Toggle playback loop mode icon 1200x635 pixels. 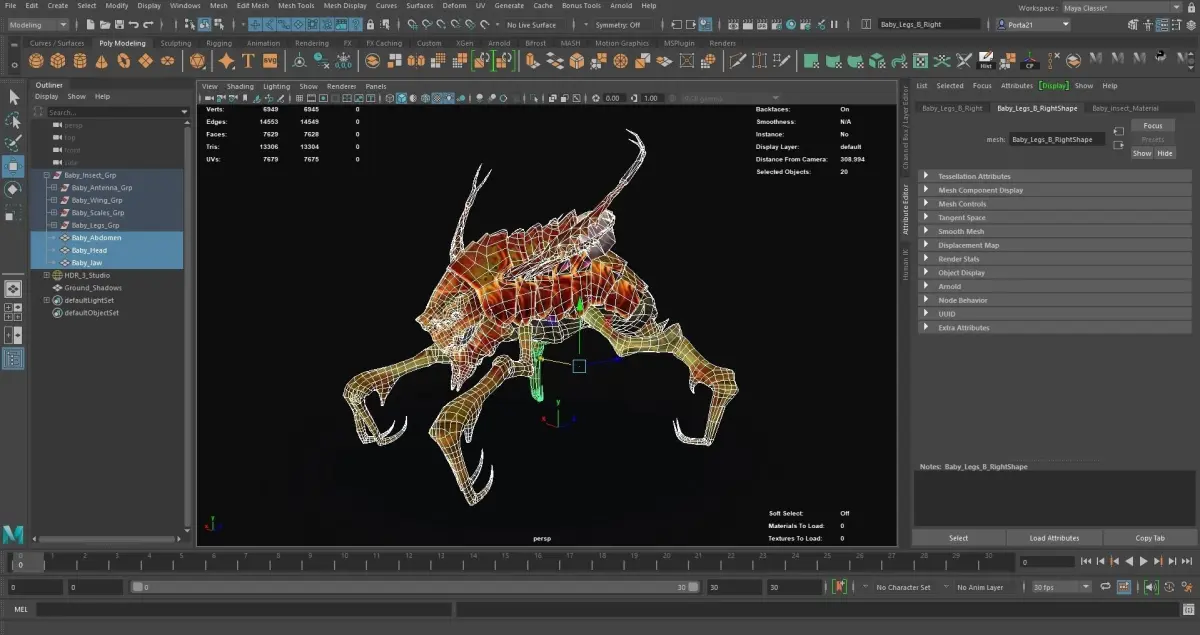[x=1107, y=587]
